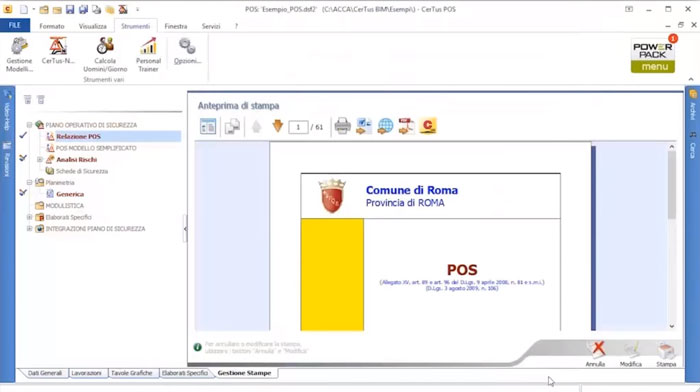Screen dimensions: 700x392
Task: Expand the Analisi Rischi tree node
Action: click(x=40, y=159)
